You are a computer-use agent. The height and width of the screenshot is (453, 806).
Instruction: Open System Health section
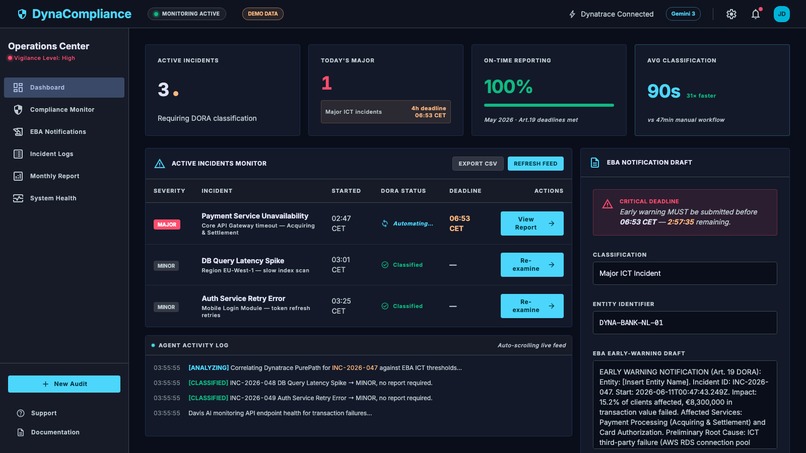click(64, 198)
